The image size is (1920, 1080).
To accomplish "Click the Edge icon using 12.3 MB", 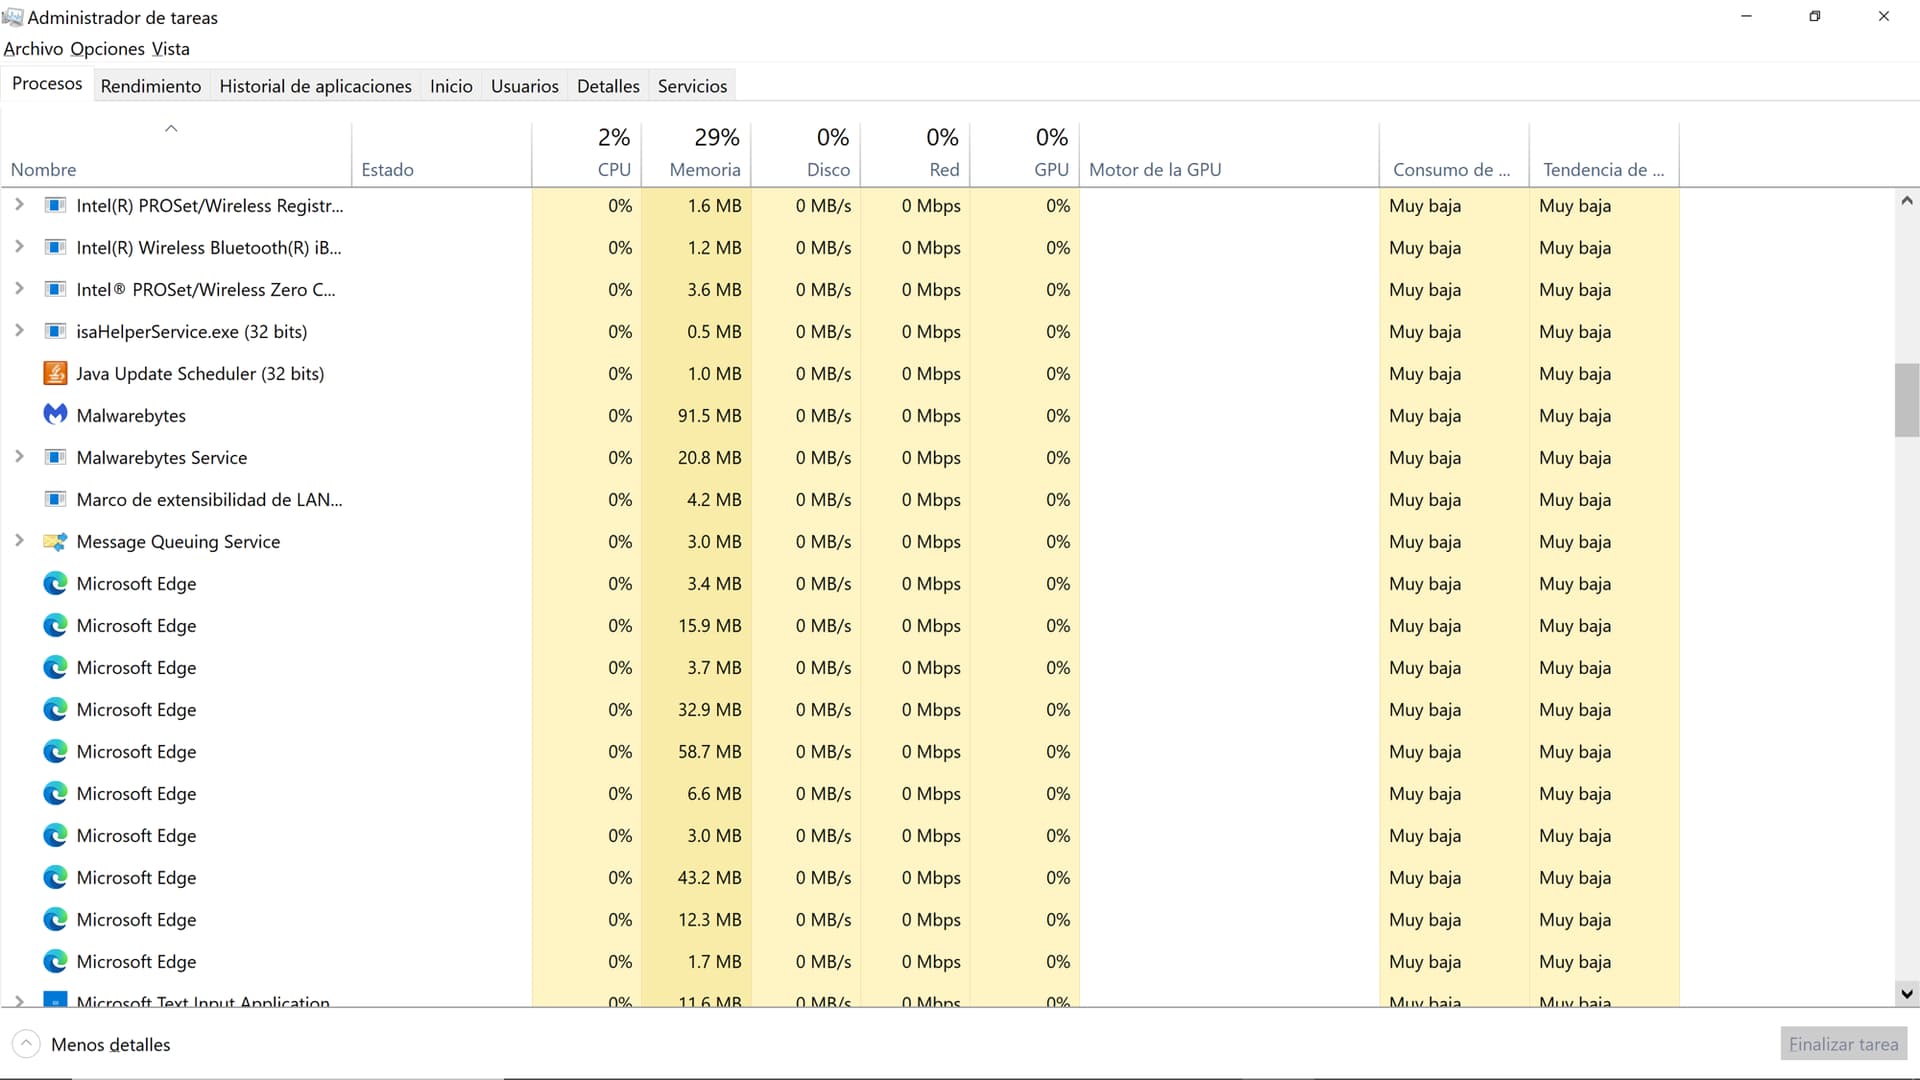I will (x=56, y=920).
